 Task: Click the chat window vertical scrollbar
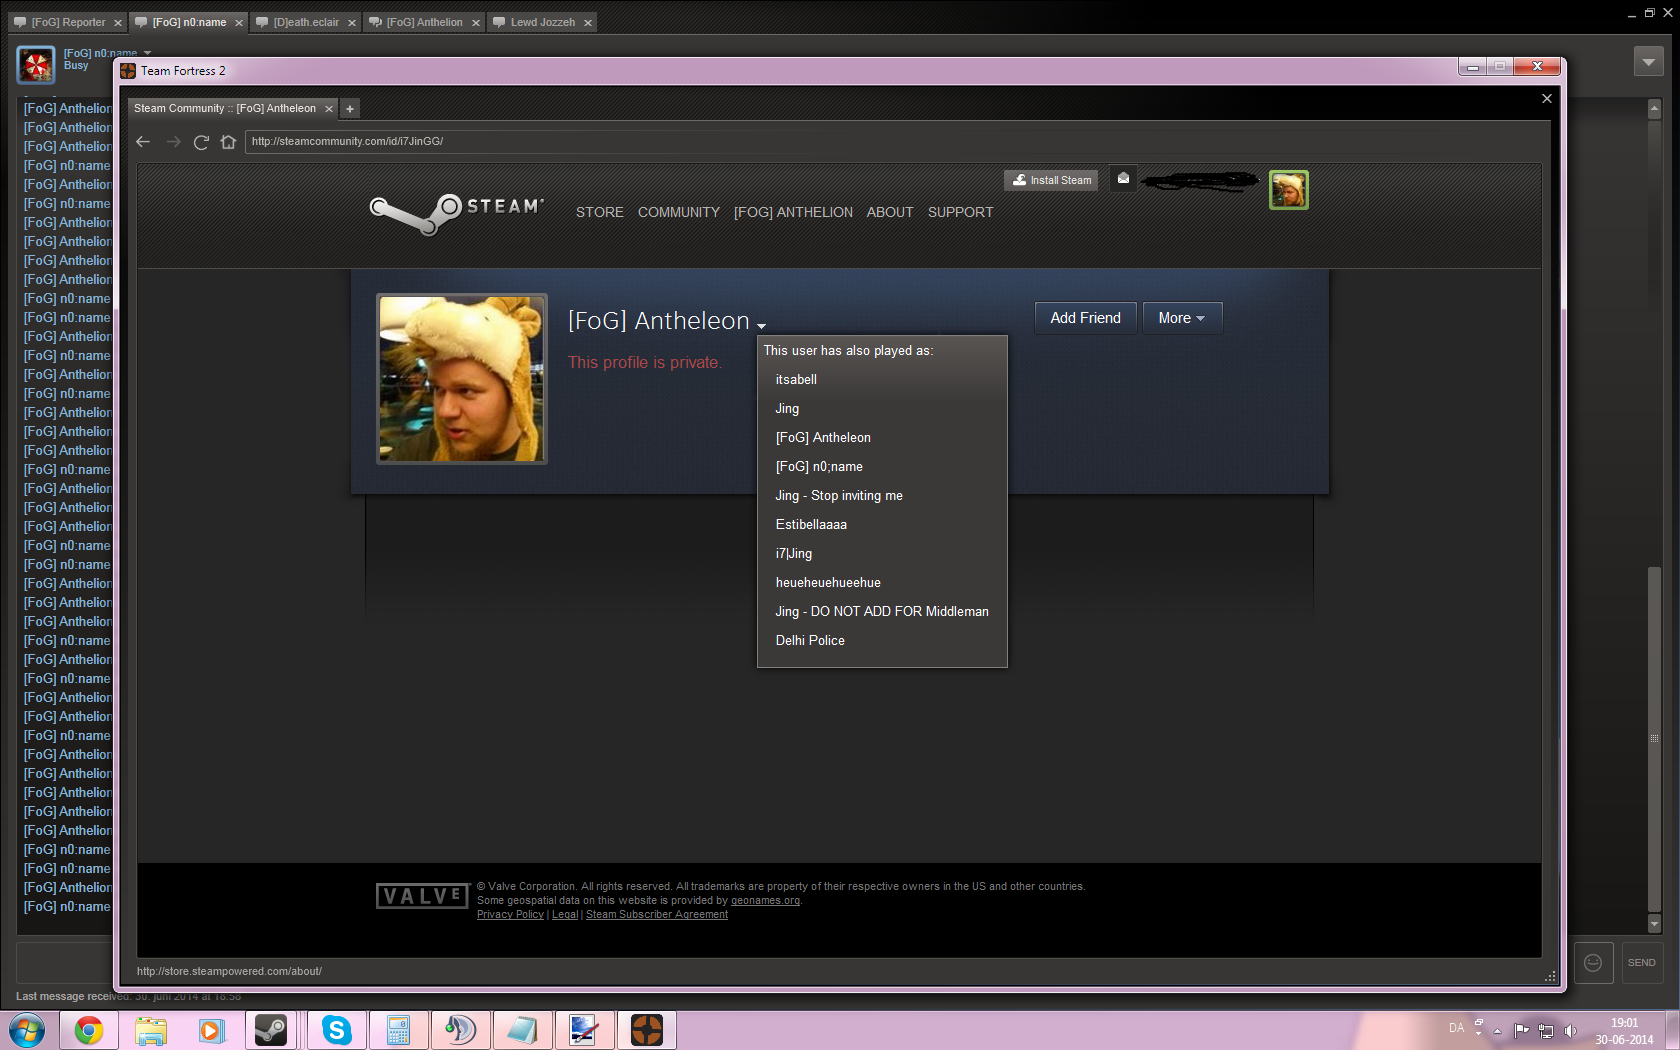(x=1654, y=740)
